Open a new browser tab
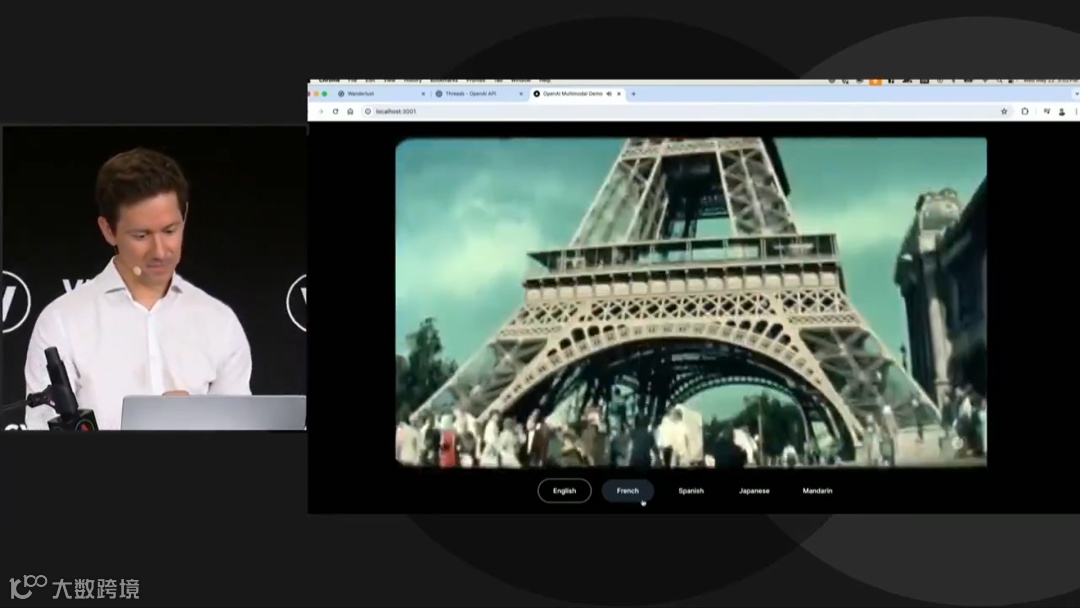 tap(634, 94)
